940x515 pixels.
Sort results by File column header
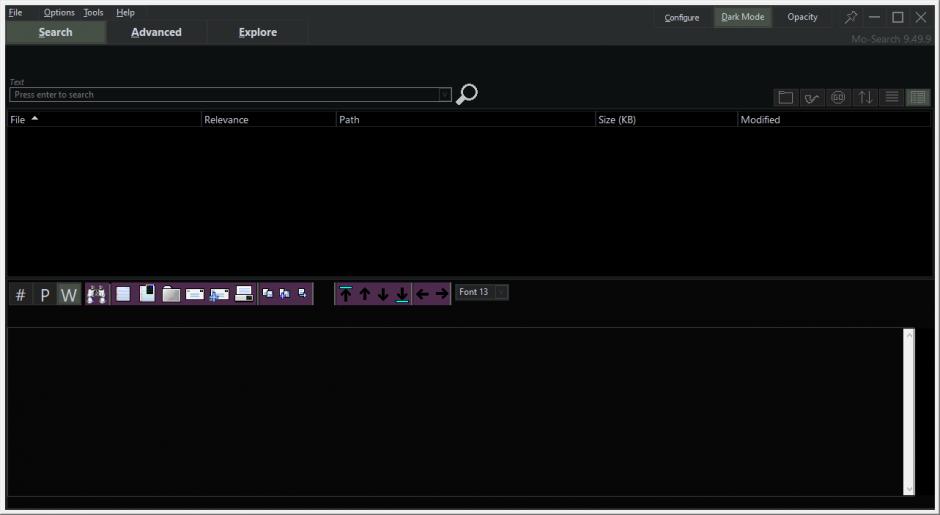pyautogui.click(x=104, y=119)
